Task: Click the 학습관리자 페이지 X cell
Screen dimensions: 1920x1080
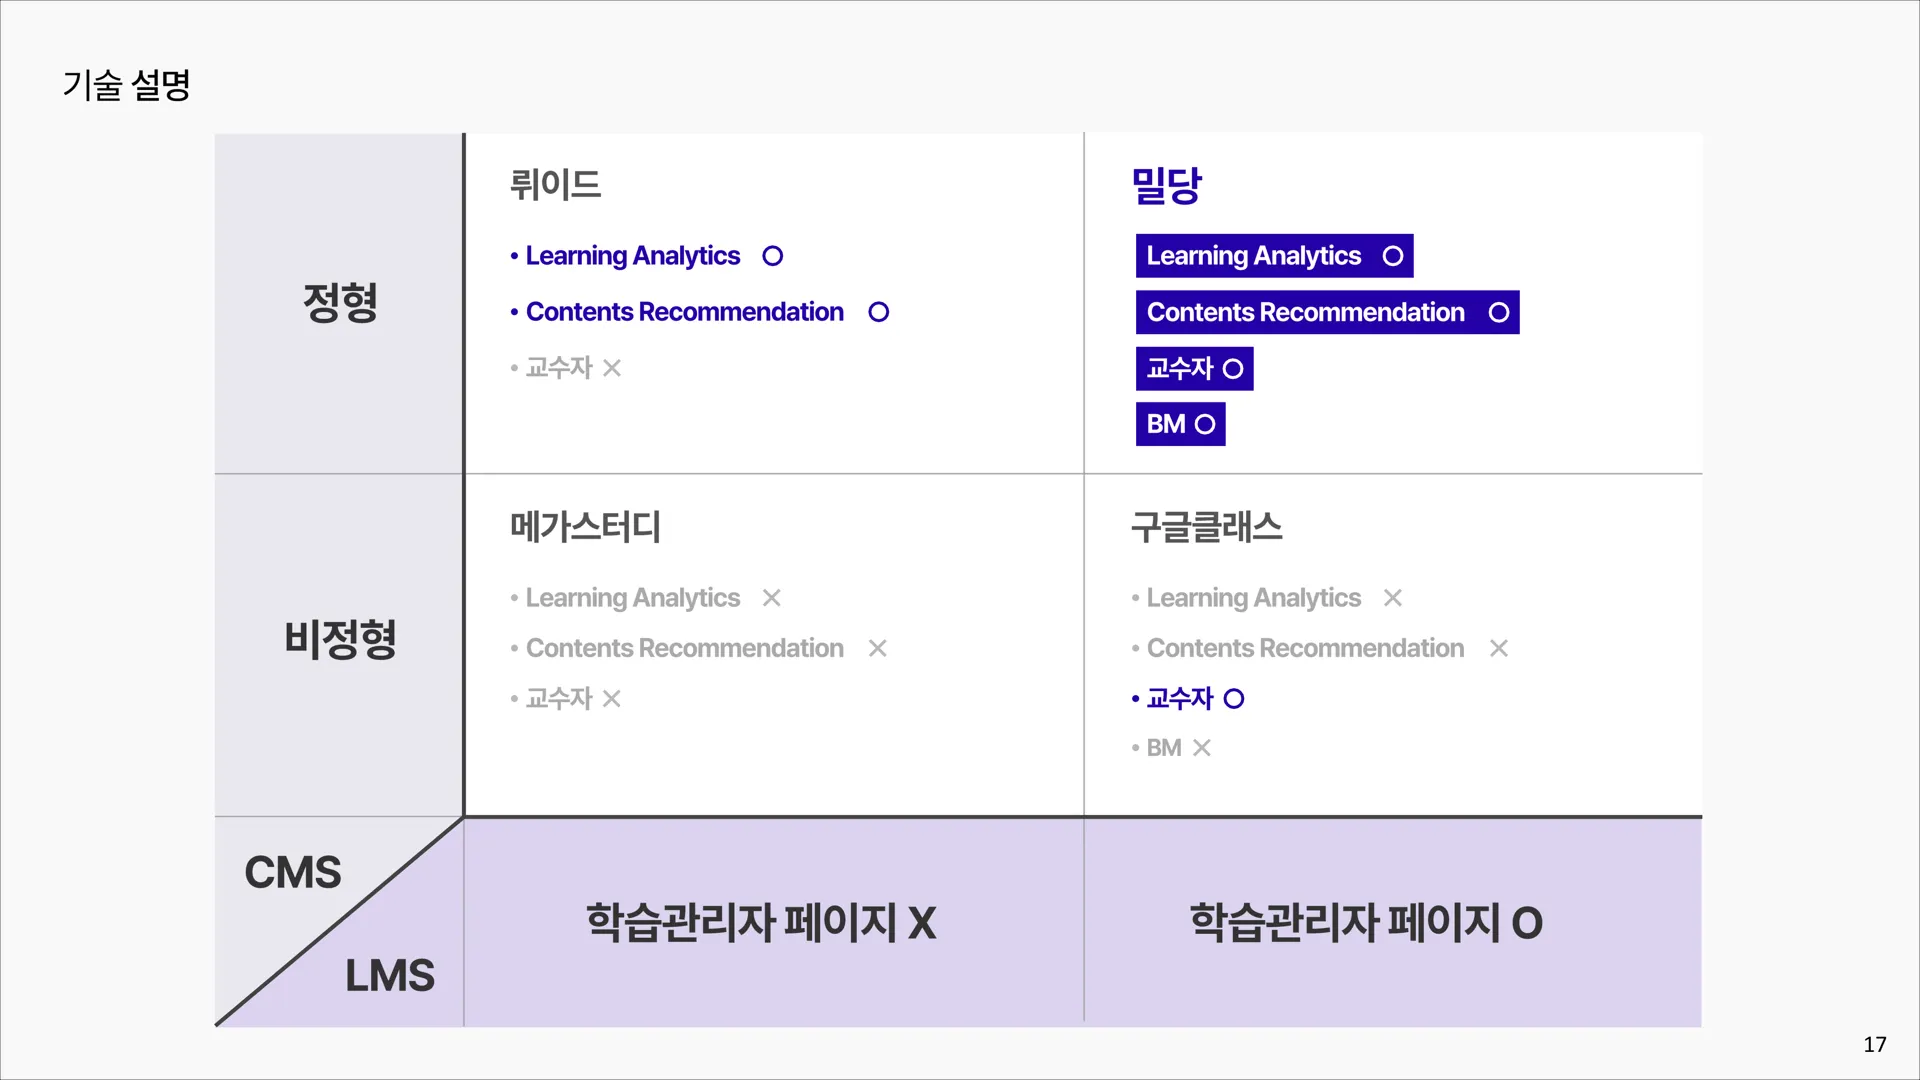Action: (760, 922)
